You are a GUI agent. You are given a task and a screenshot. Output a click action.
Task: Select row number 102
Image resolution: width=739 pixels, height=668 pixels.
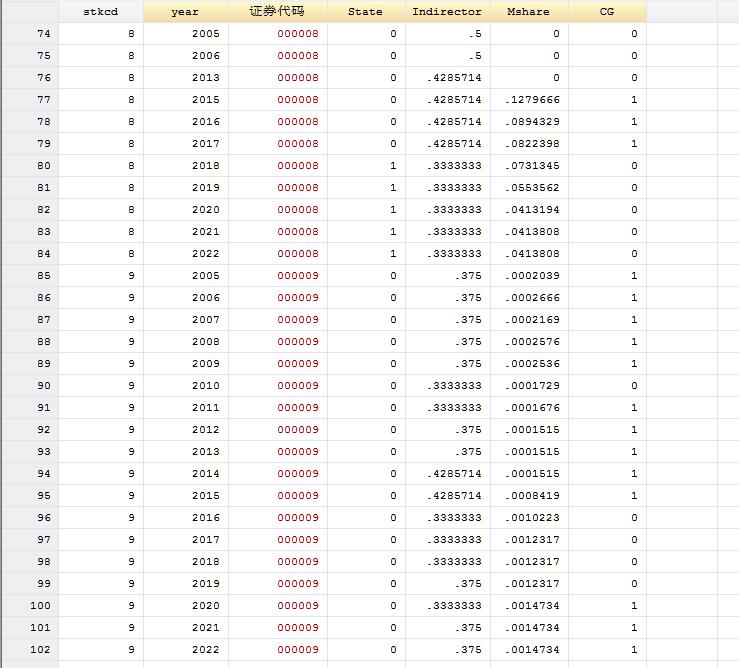click(x=30, y=650)
